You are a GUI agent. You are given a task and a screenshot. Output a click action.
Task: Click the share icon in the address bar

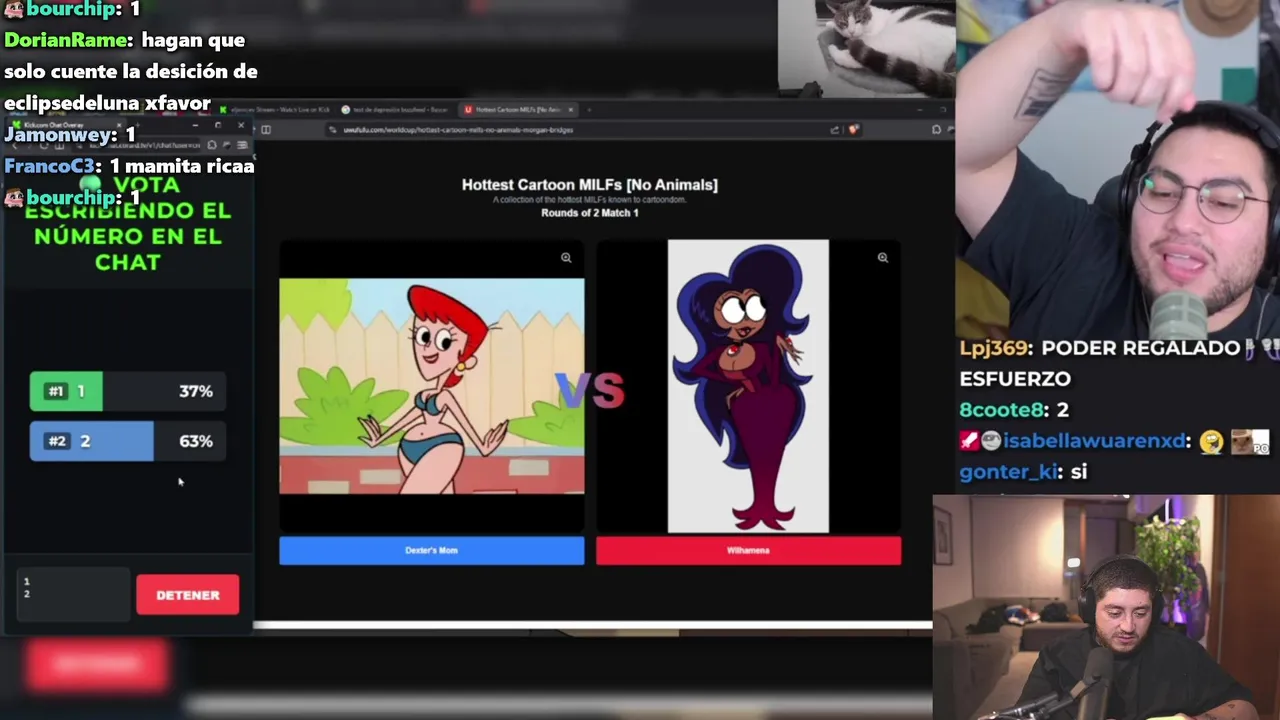(835, 129)
